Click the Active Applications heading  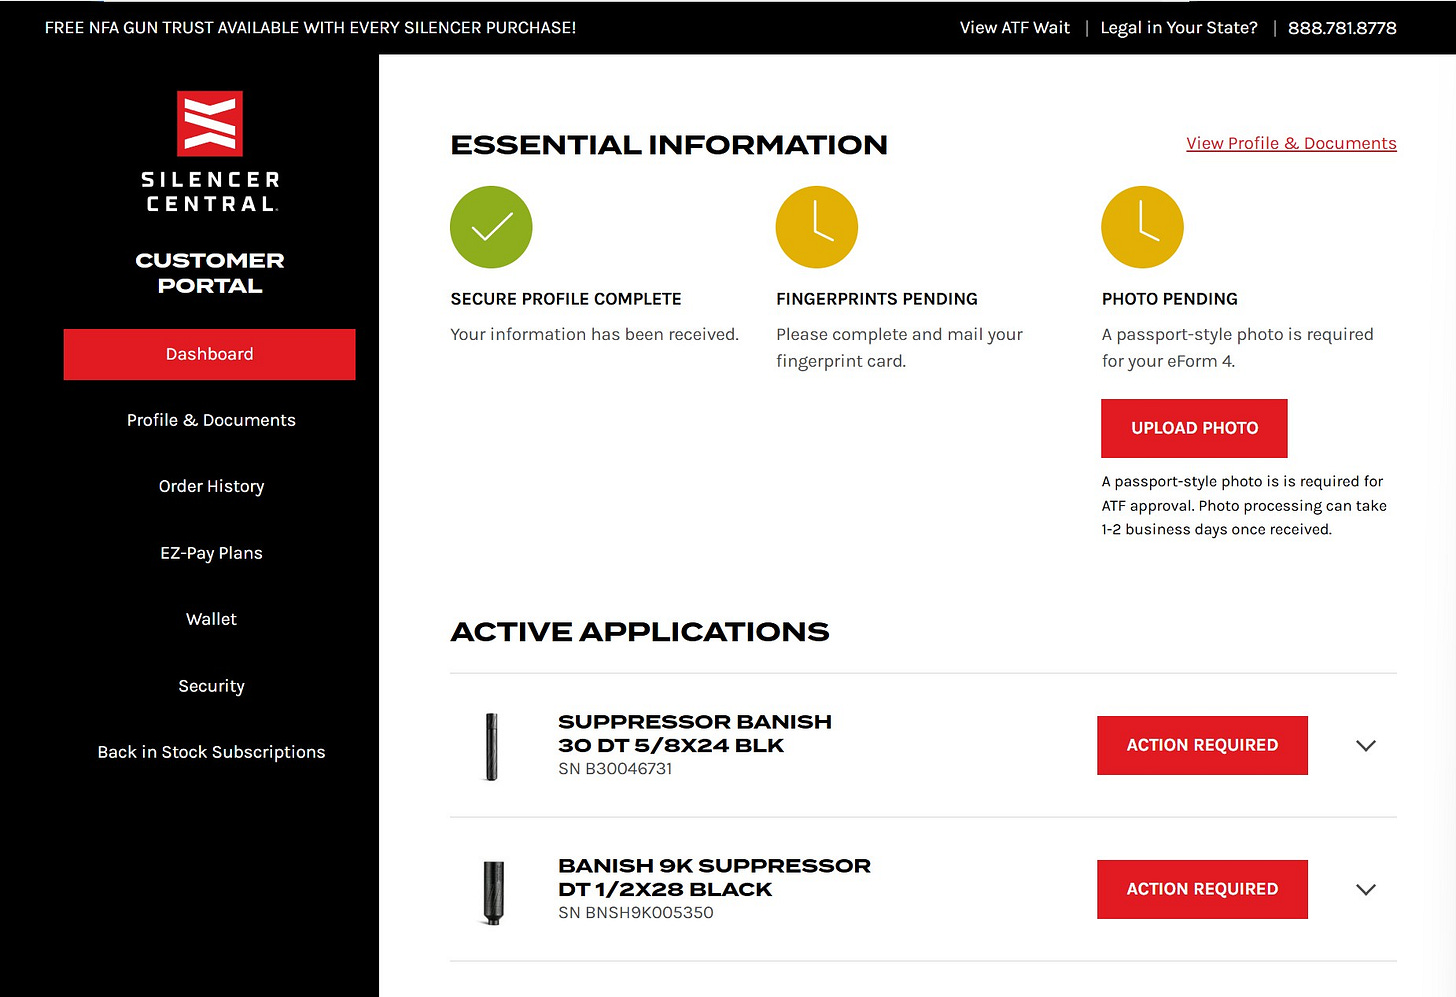tap(640, 632)
